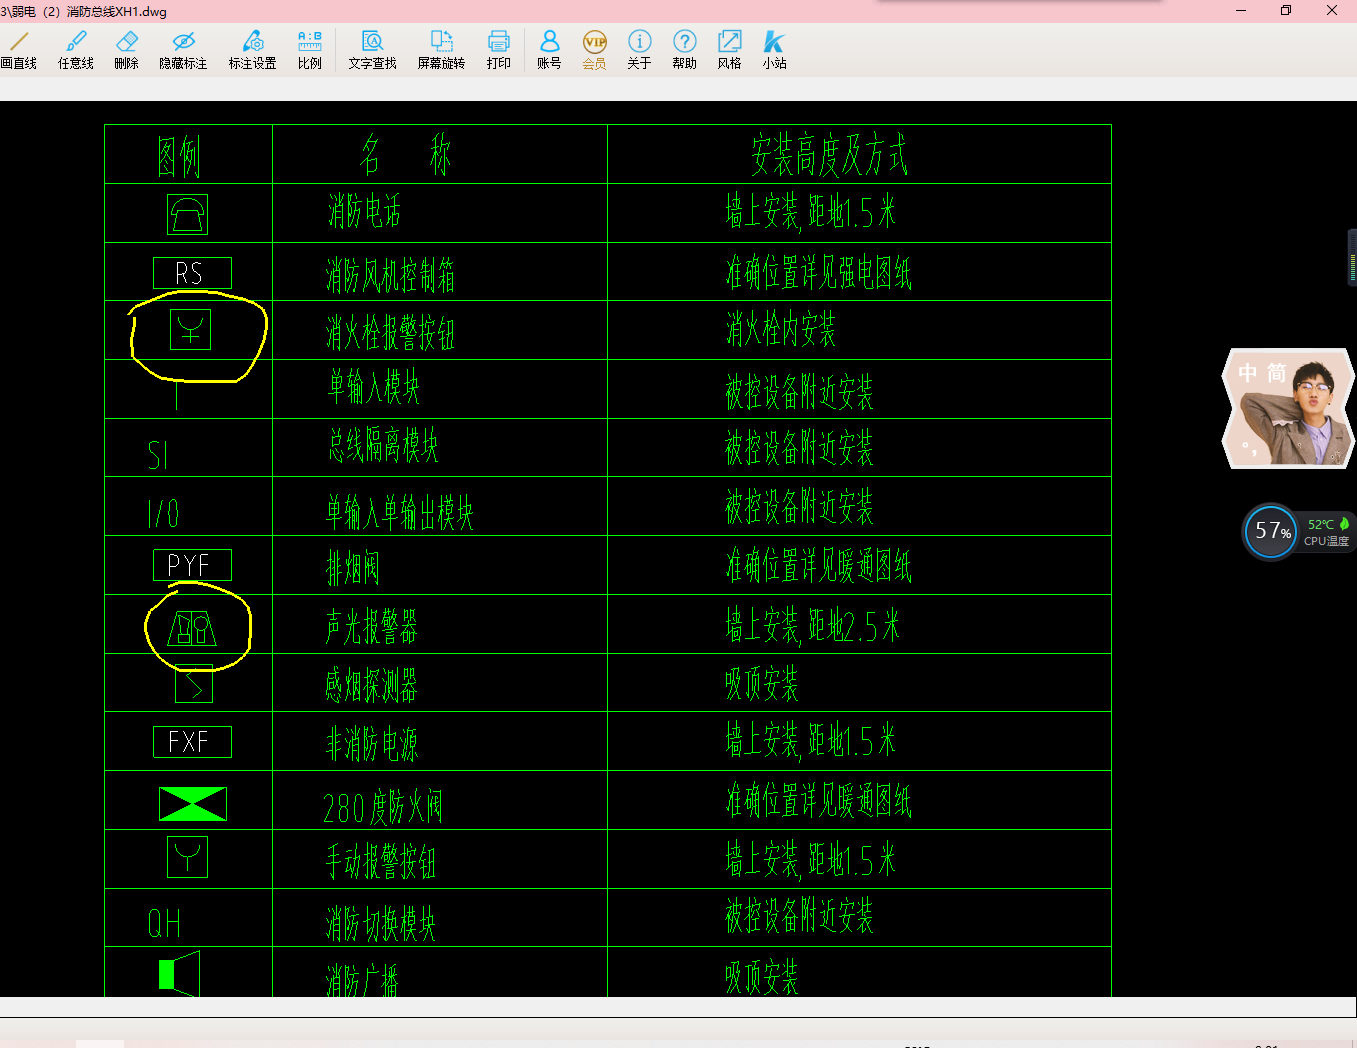Click the smoke detector legend symbol

(x=194, y=685)
